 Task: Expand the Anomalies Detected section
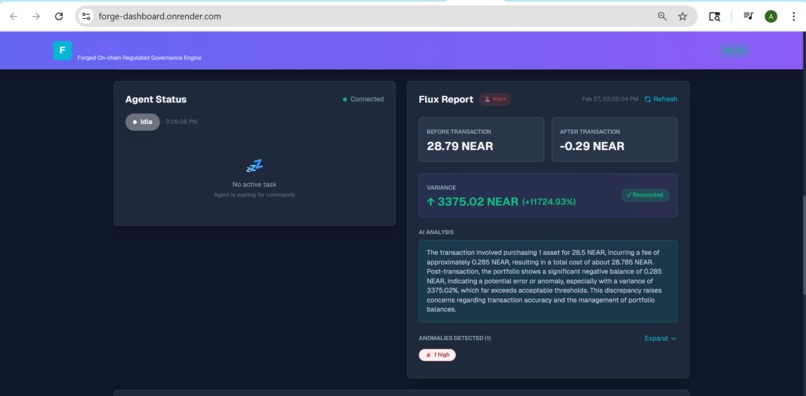(661, 338)
